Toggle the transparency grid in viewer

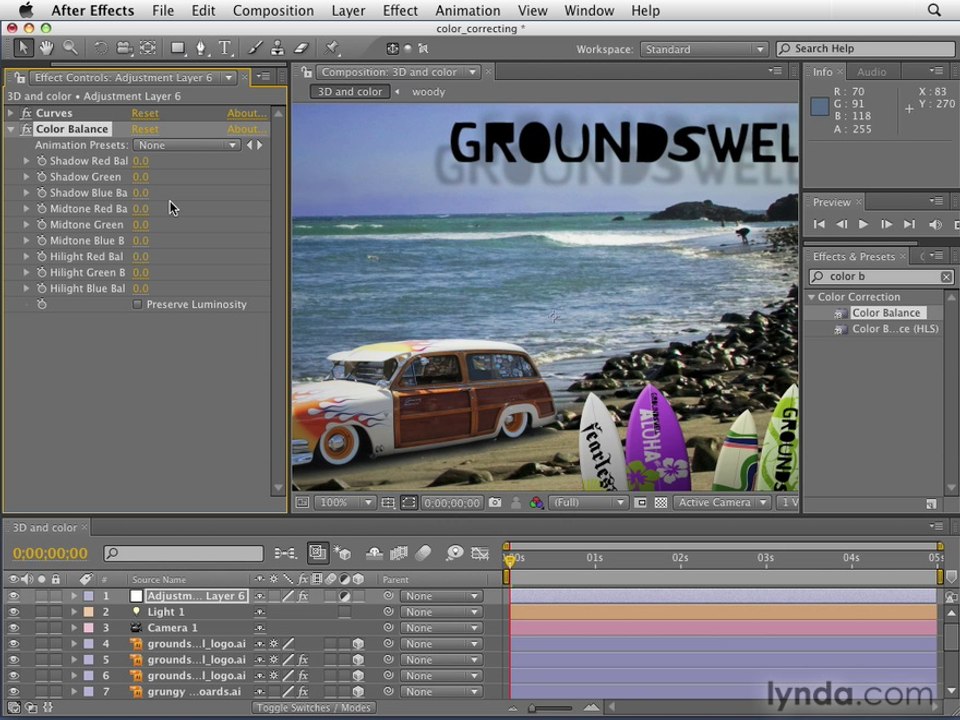[x=661, y=503]
